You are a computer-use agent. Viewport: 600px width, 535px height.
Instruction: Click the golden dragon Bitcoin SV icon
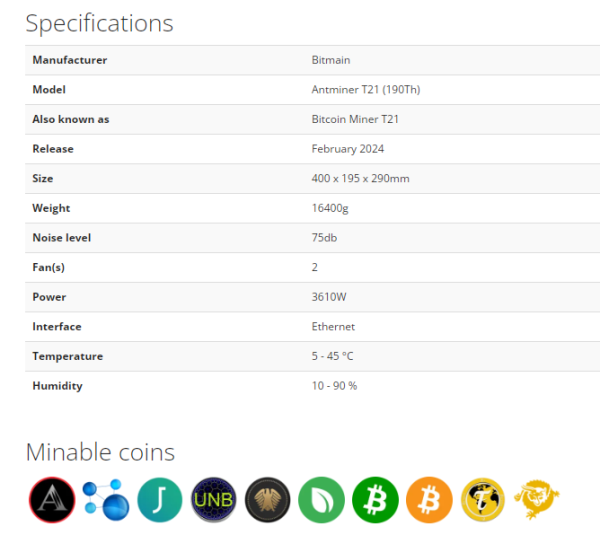tap(536, 500)
